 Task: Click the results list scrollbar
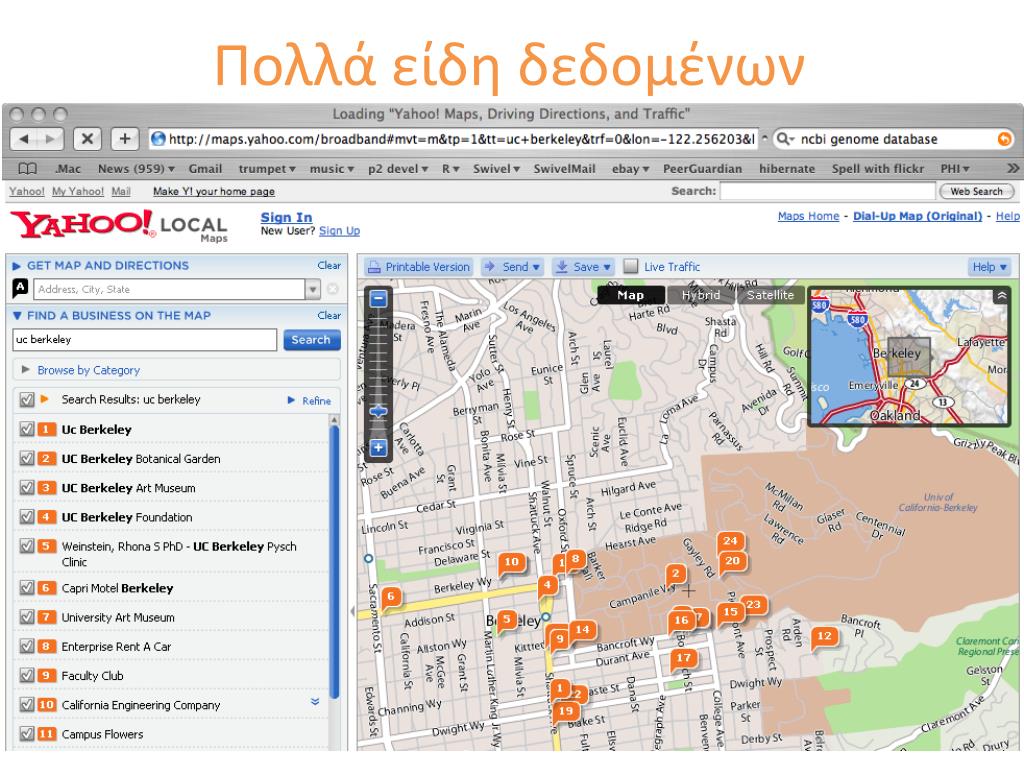click(335, 562)
